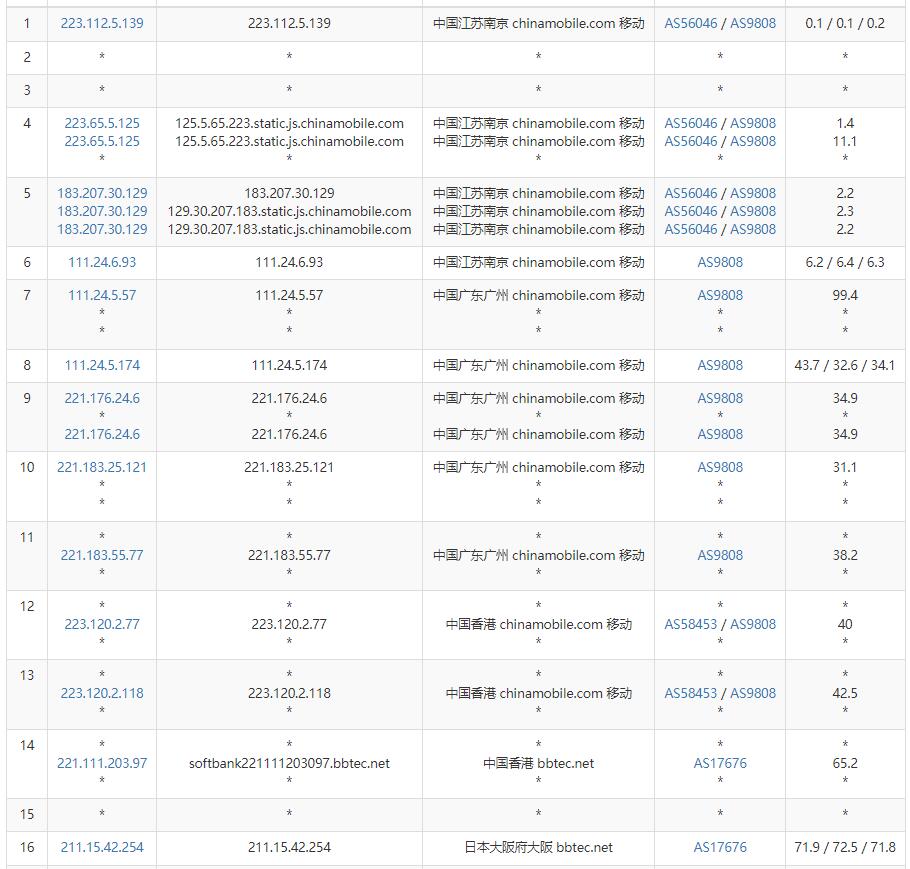The height and width of the screenshot is (869, 910).
Task: Select the 0.1 / 0.1 / 0.2 latency value
Action: (844, 23)
